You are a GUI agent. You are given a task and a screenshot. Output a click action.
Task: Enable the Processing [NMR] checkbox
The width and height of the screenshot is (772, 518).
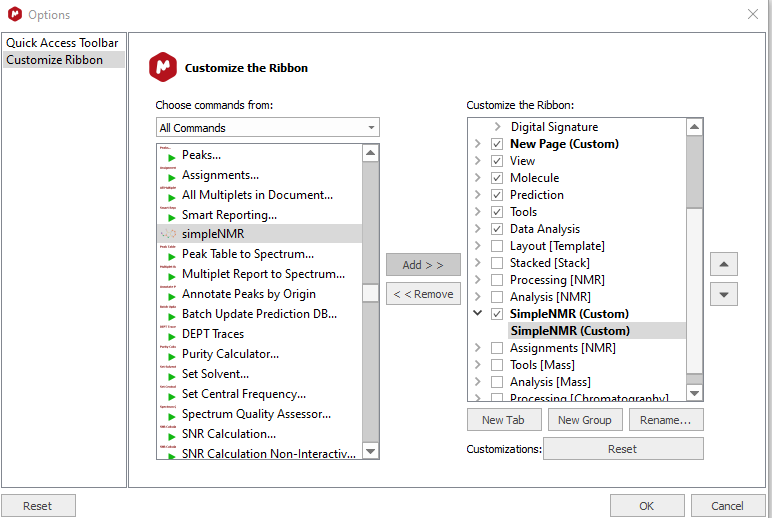point(497,280)
